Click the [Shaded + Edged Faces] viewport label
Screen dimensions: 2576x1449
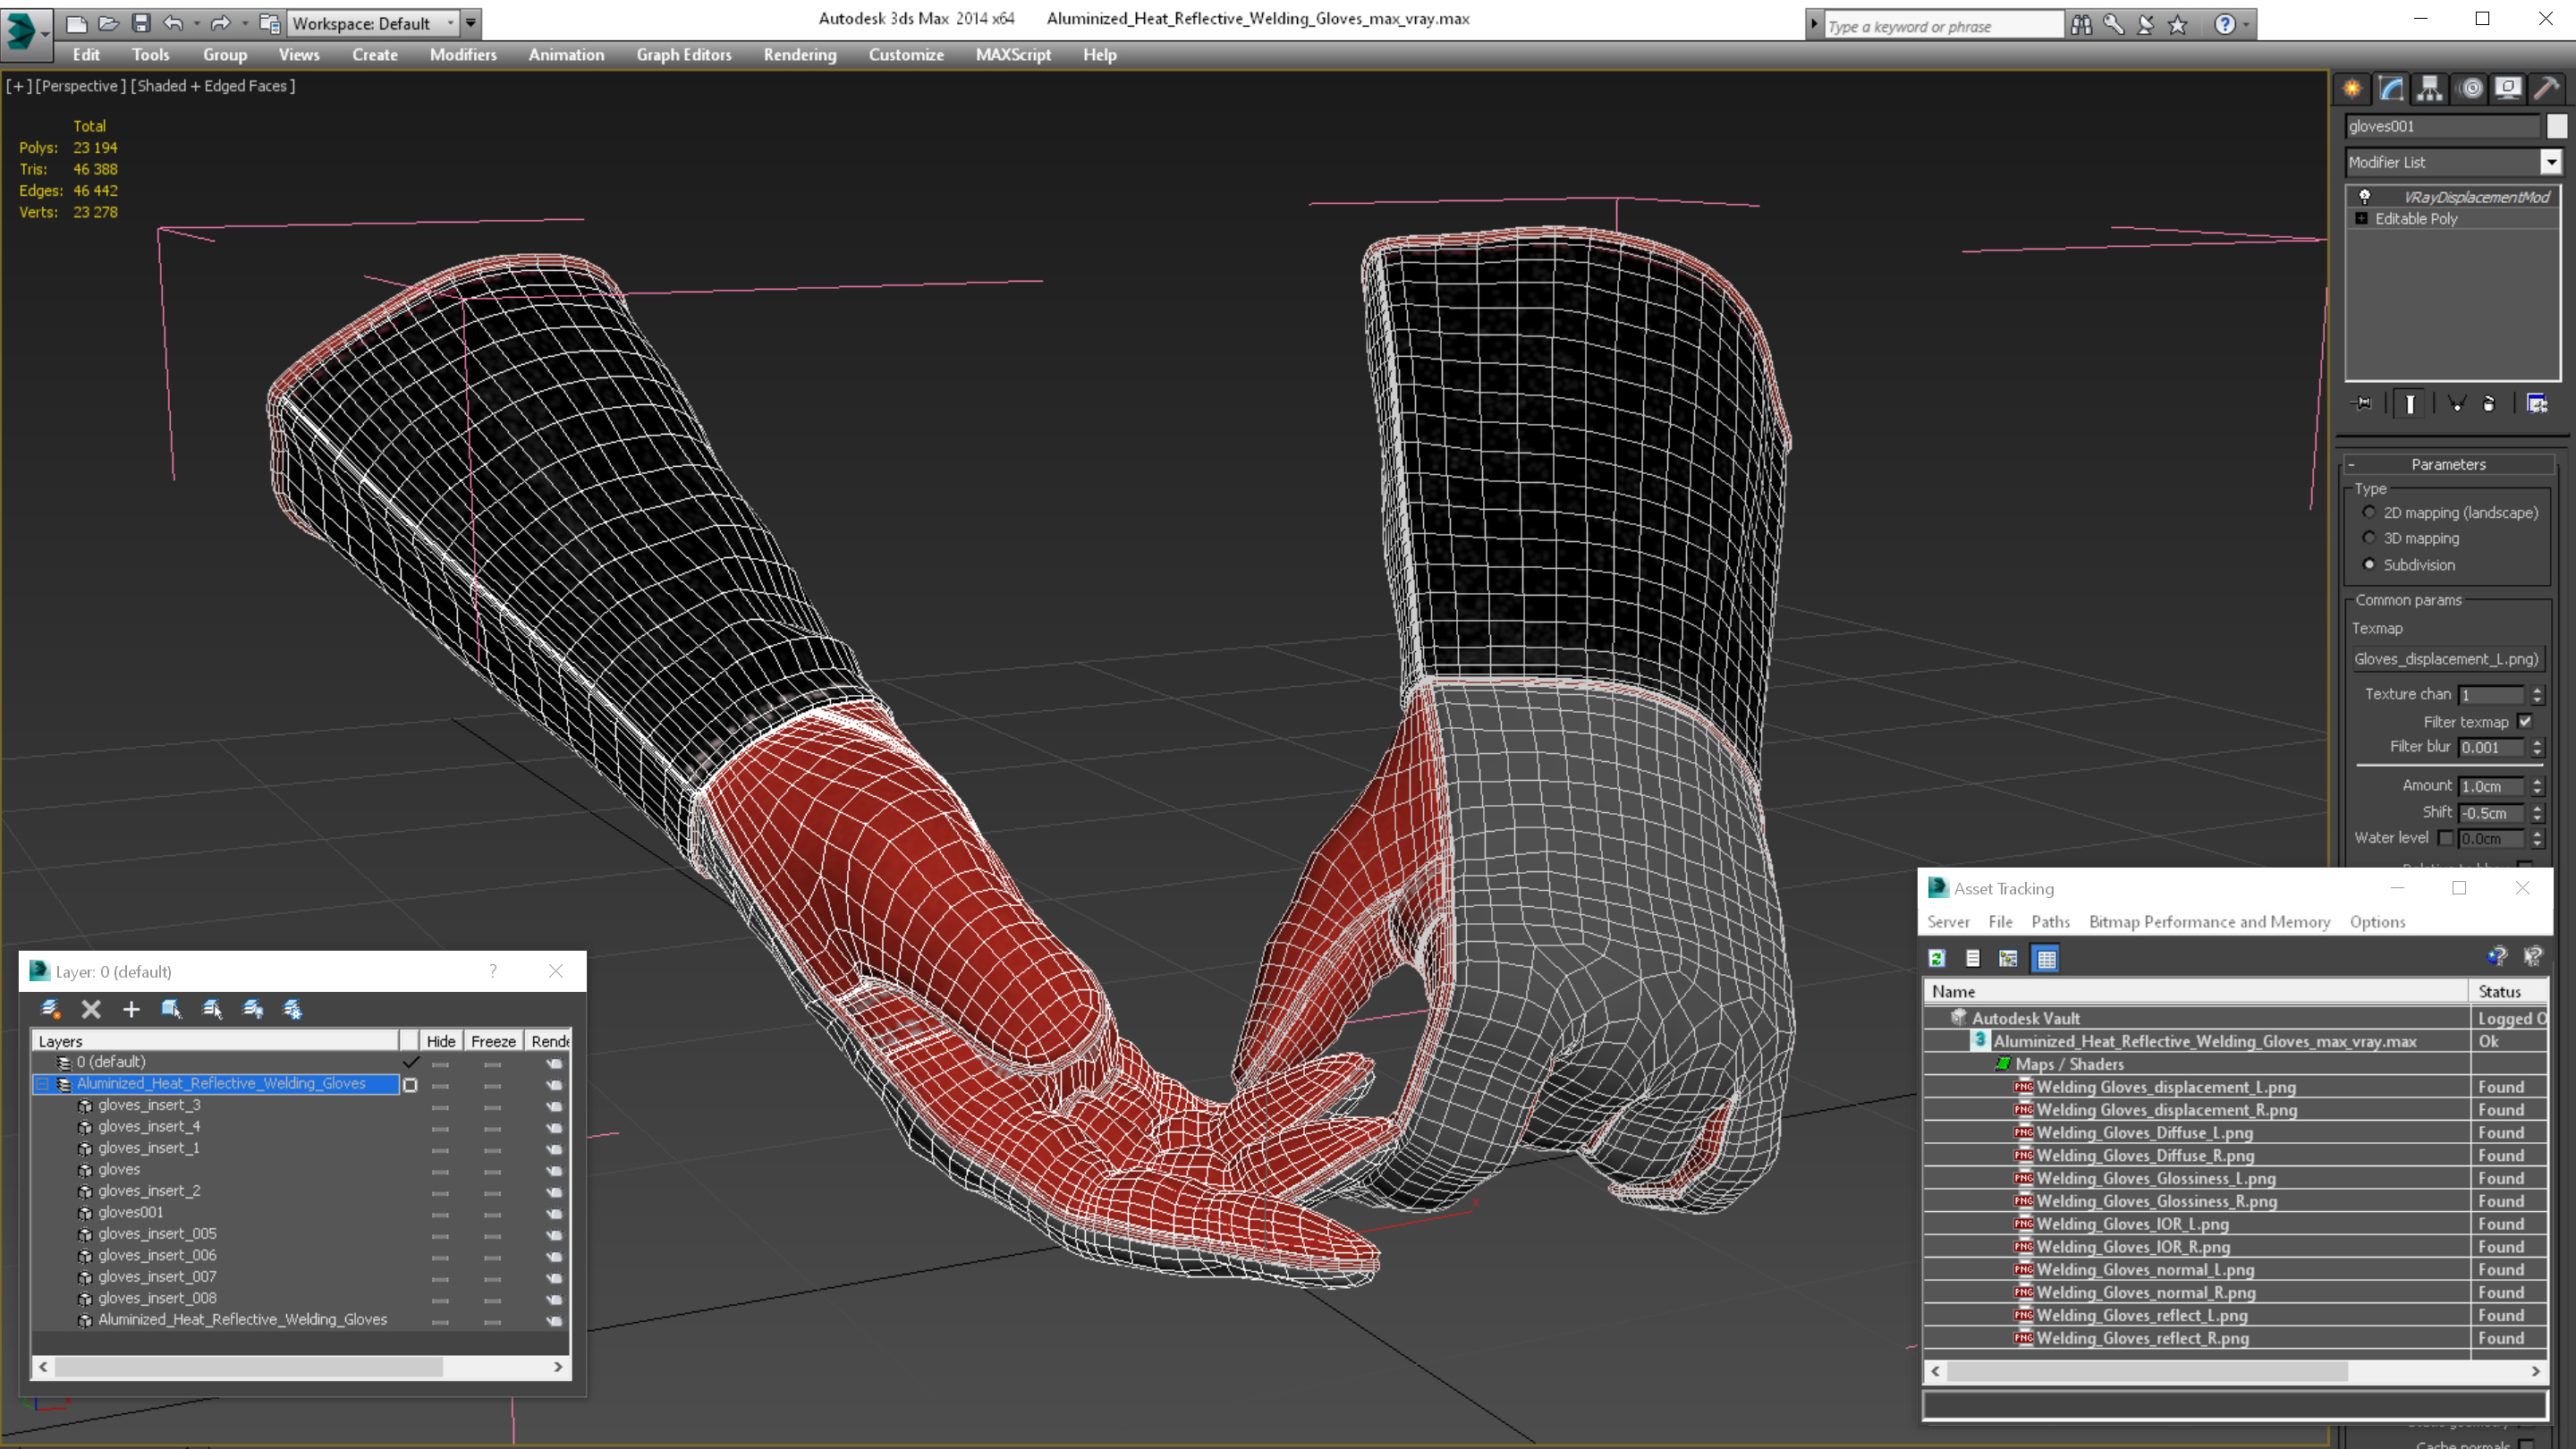[213, 86]
